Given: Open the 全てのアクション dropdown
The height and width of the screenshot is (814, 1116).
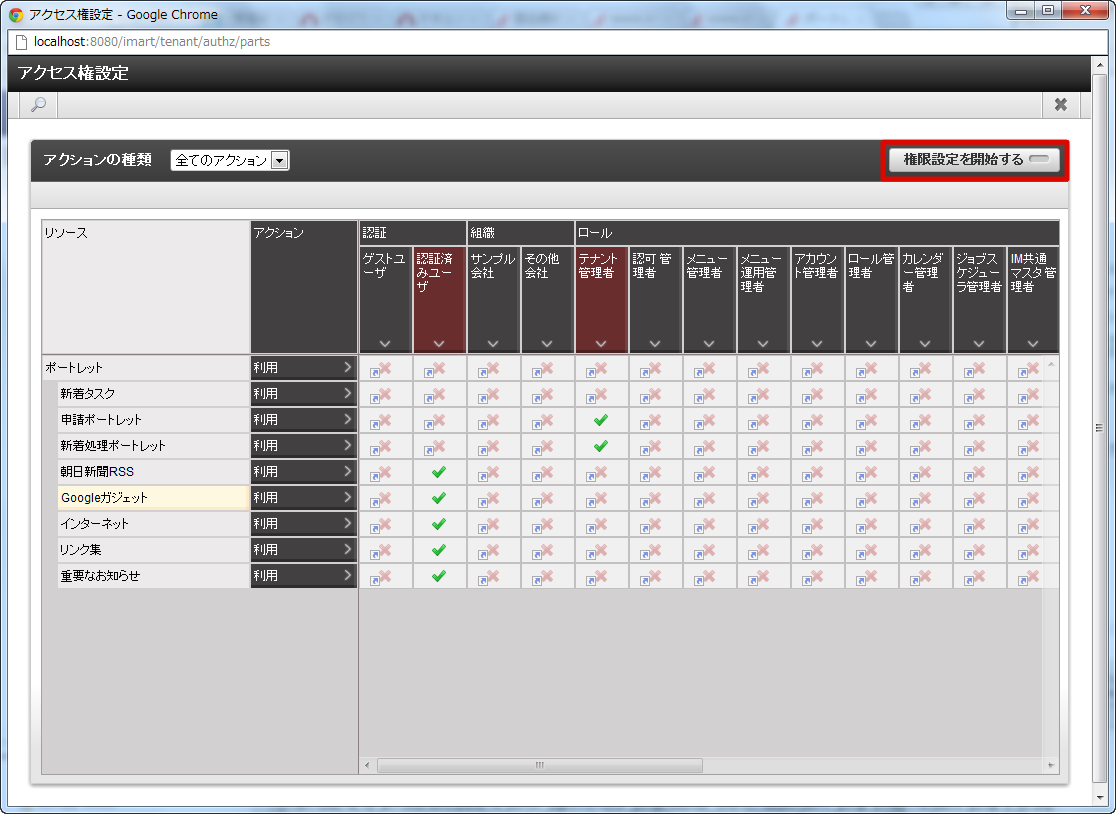Looking at the screenshot, I should (230, 160).
